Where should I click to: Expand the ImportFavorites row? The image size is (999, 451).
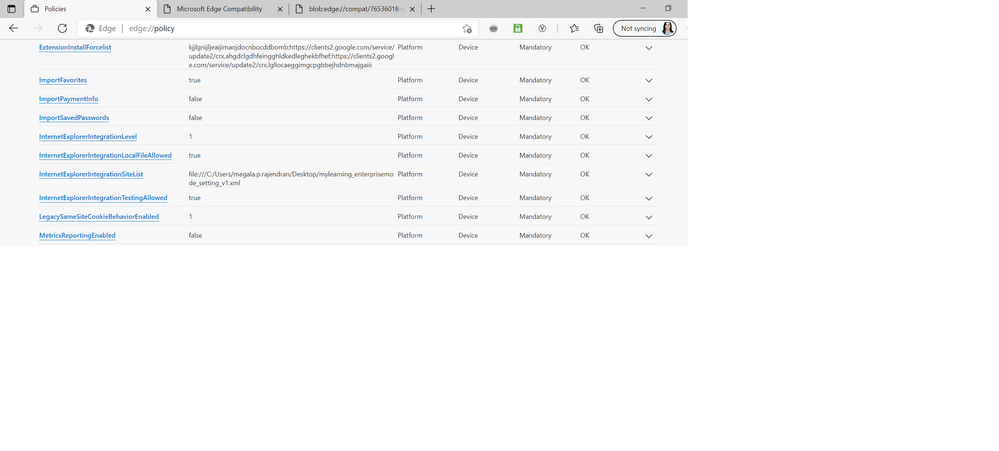click(649, 80)
